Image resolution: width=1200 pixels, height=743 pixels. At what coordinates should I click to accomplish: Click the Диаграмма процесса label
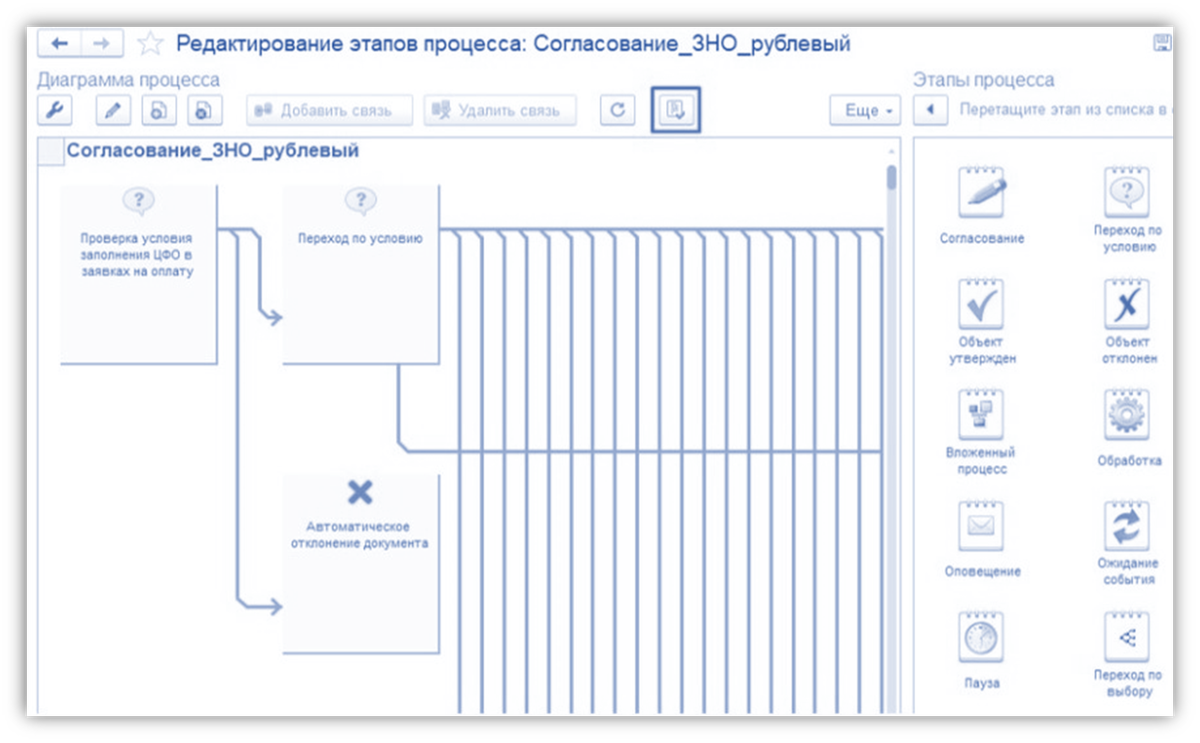pos(129,80)
